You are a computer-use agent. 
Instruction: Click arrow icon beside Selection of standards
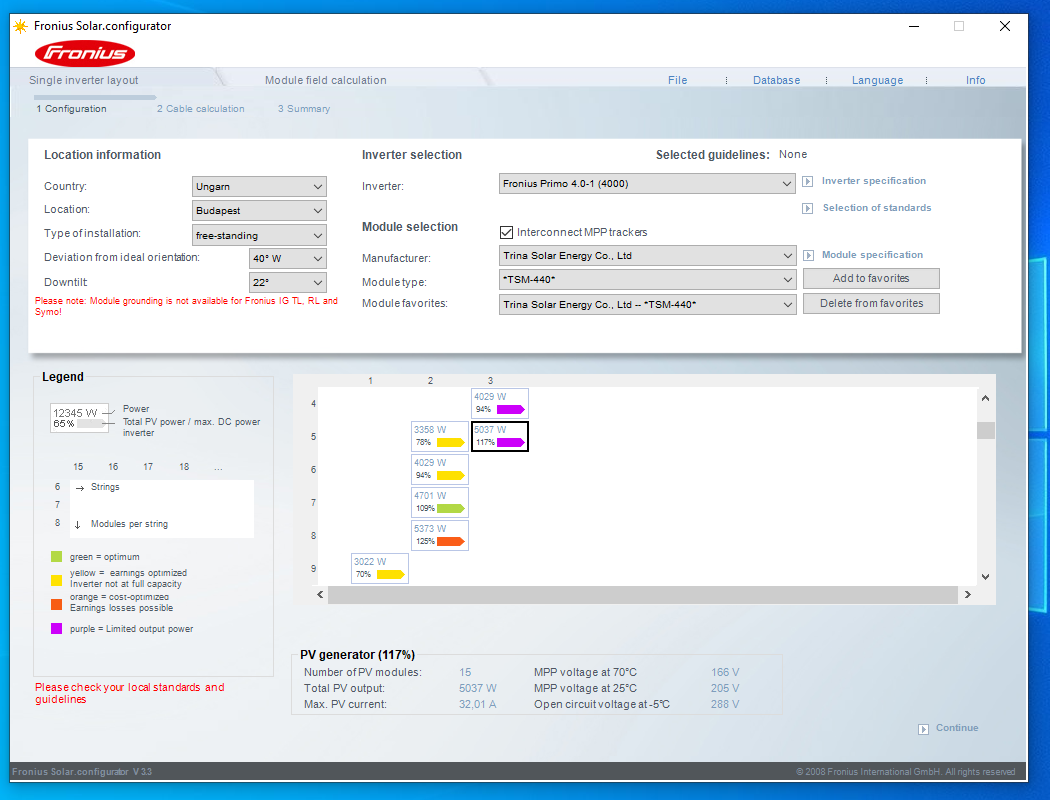click(x=808, y=209)
